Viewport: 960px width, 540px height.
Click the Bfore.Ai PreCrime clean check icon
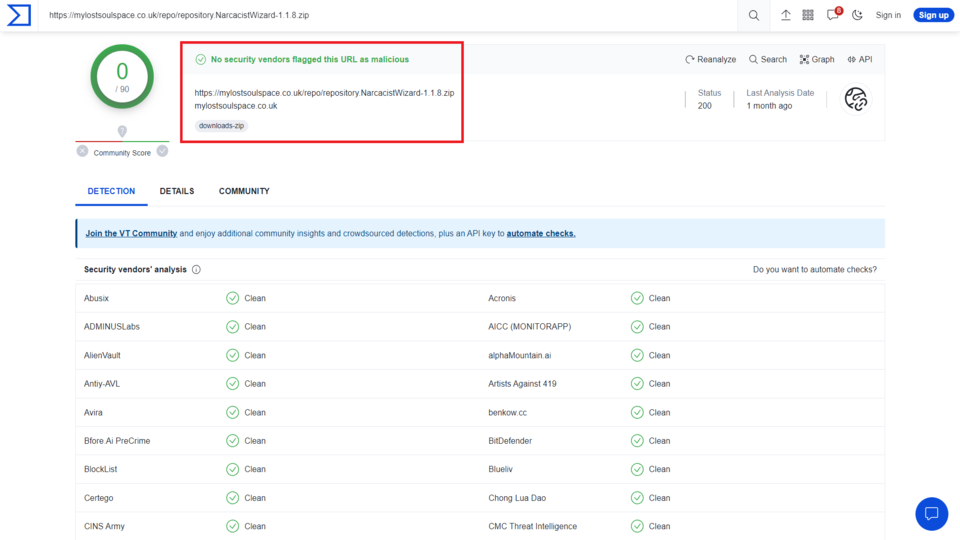[232, 440]
